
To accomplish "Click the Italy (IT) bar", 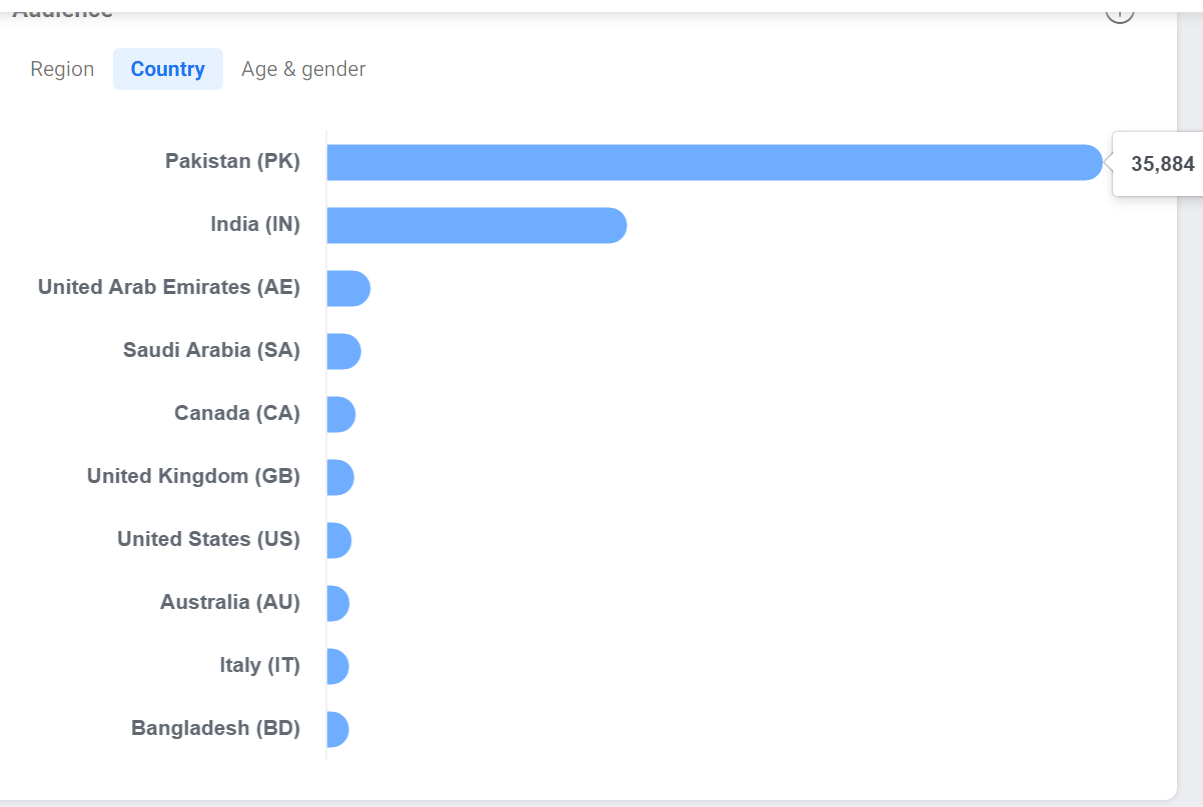I will click(x=338, y=666).
